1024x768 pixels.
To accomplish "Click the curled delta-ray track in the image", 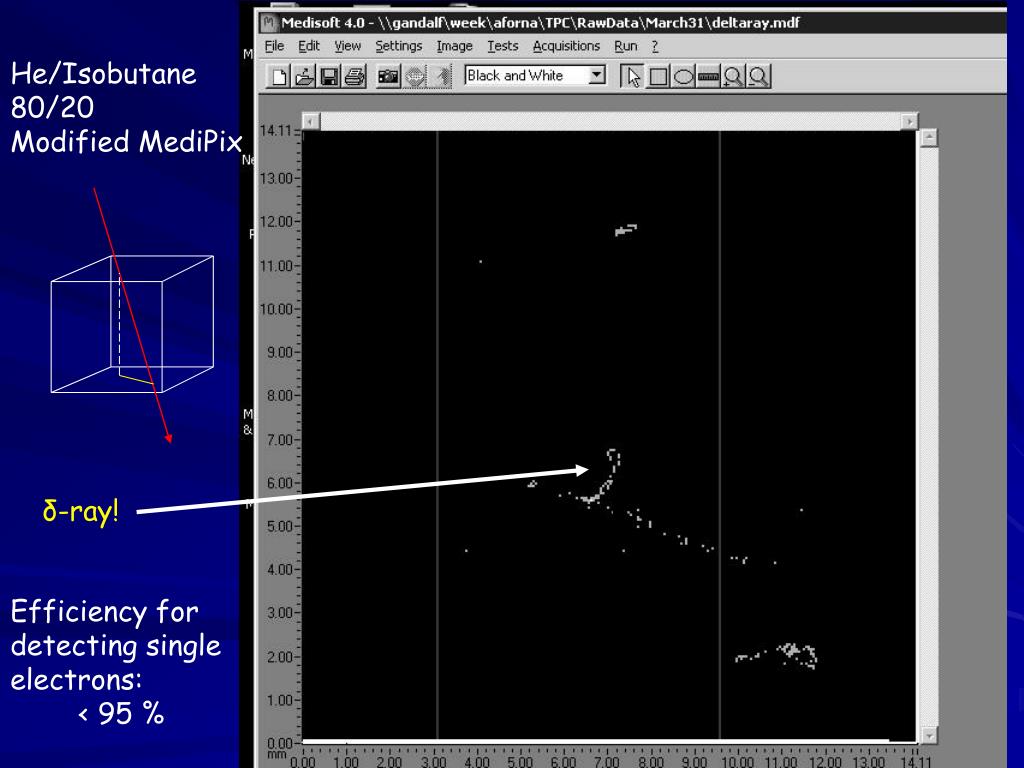I will coord(601,477).
